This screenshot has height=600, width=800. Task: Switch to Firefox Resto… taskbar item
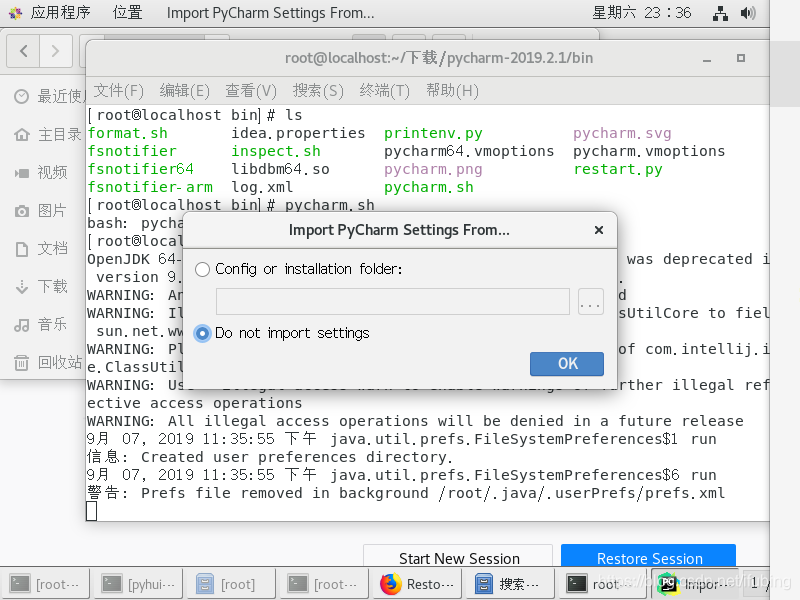(x=417, y=584)
